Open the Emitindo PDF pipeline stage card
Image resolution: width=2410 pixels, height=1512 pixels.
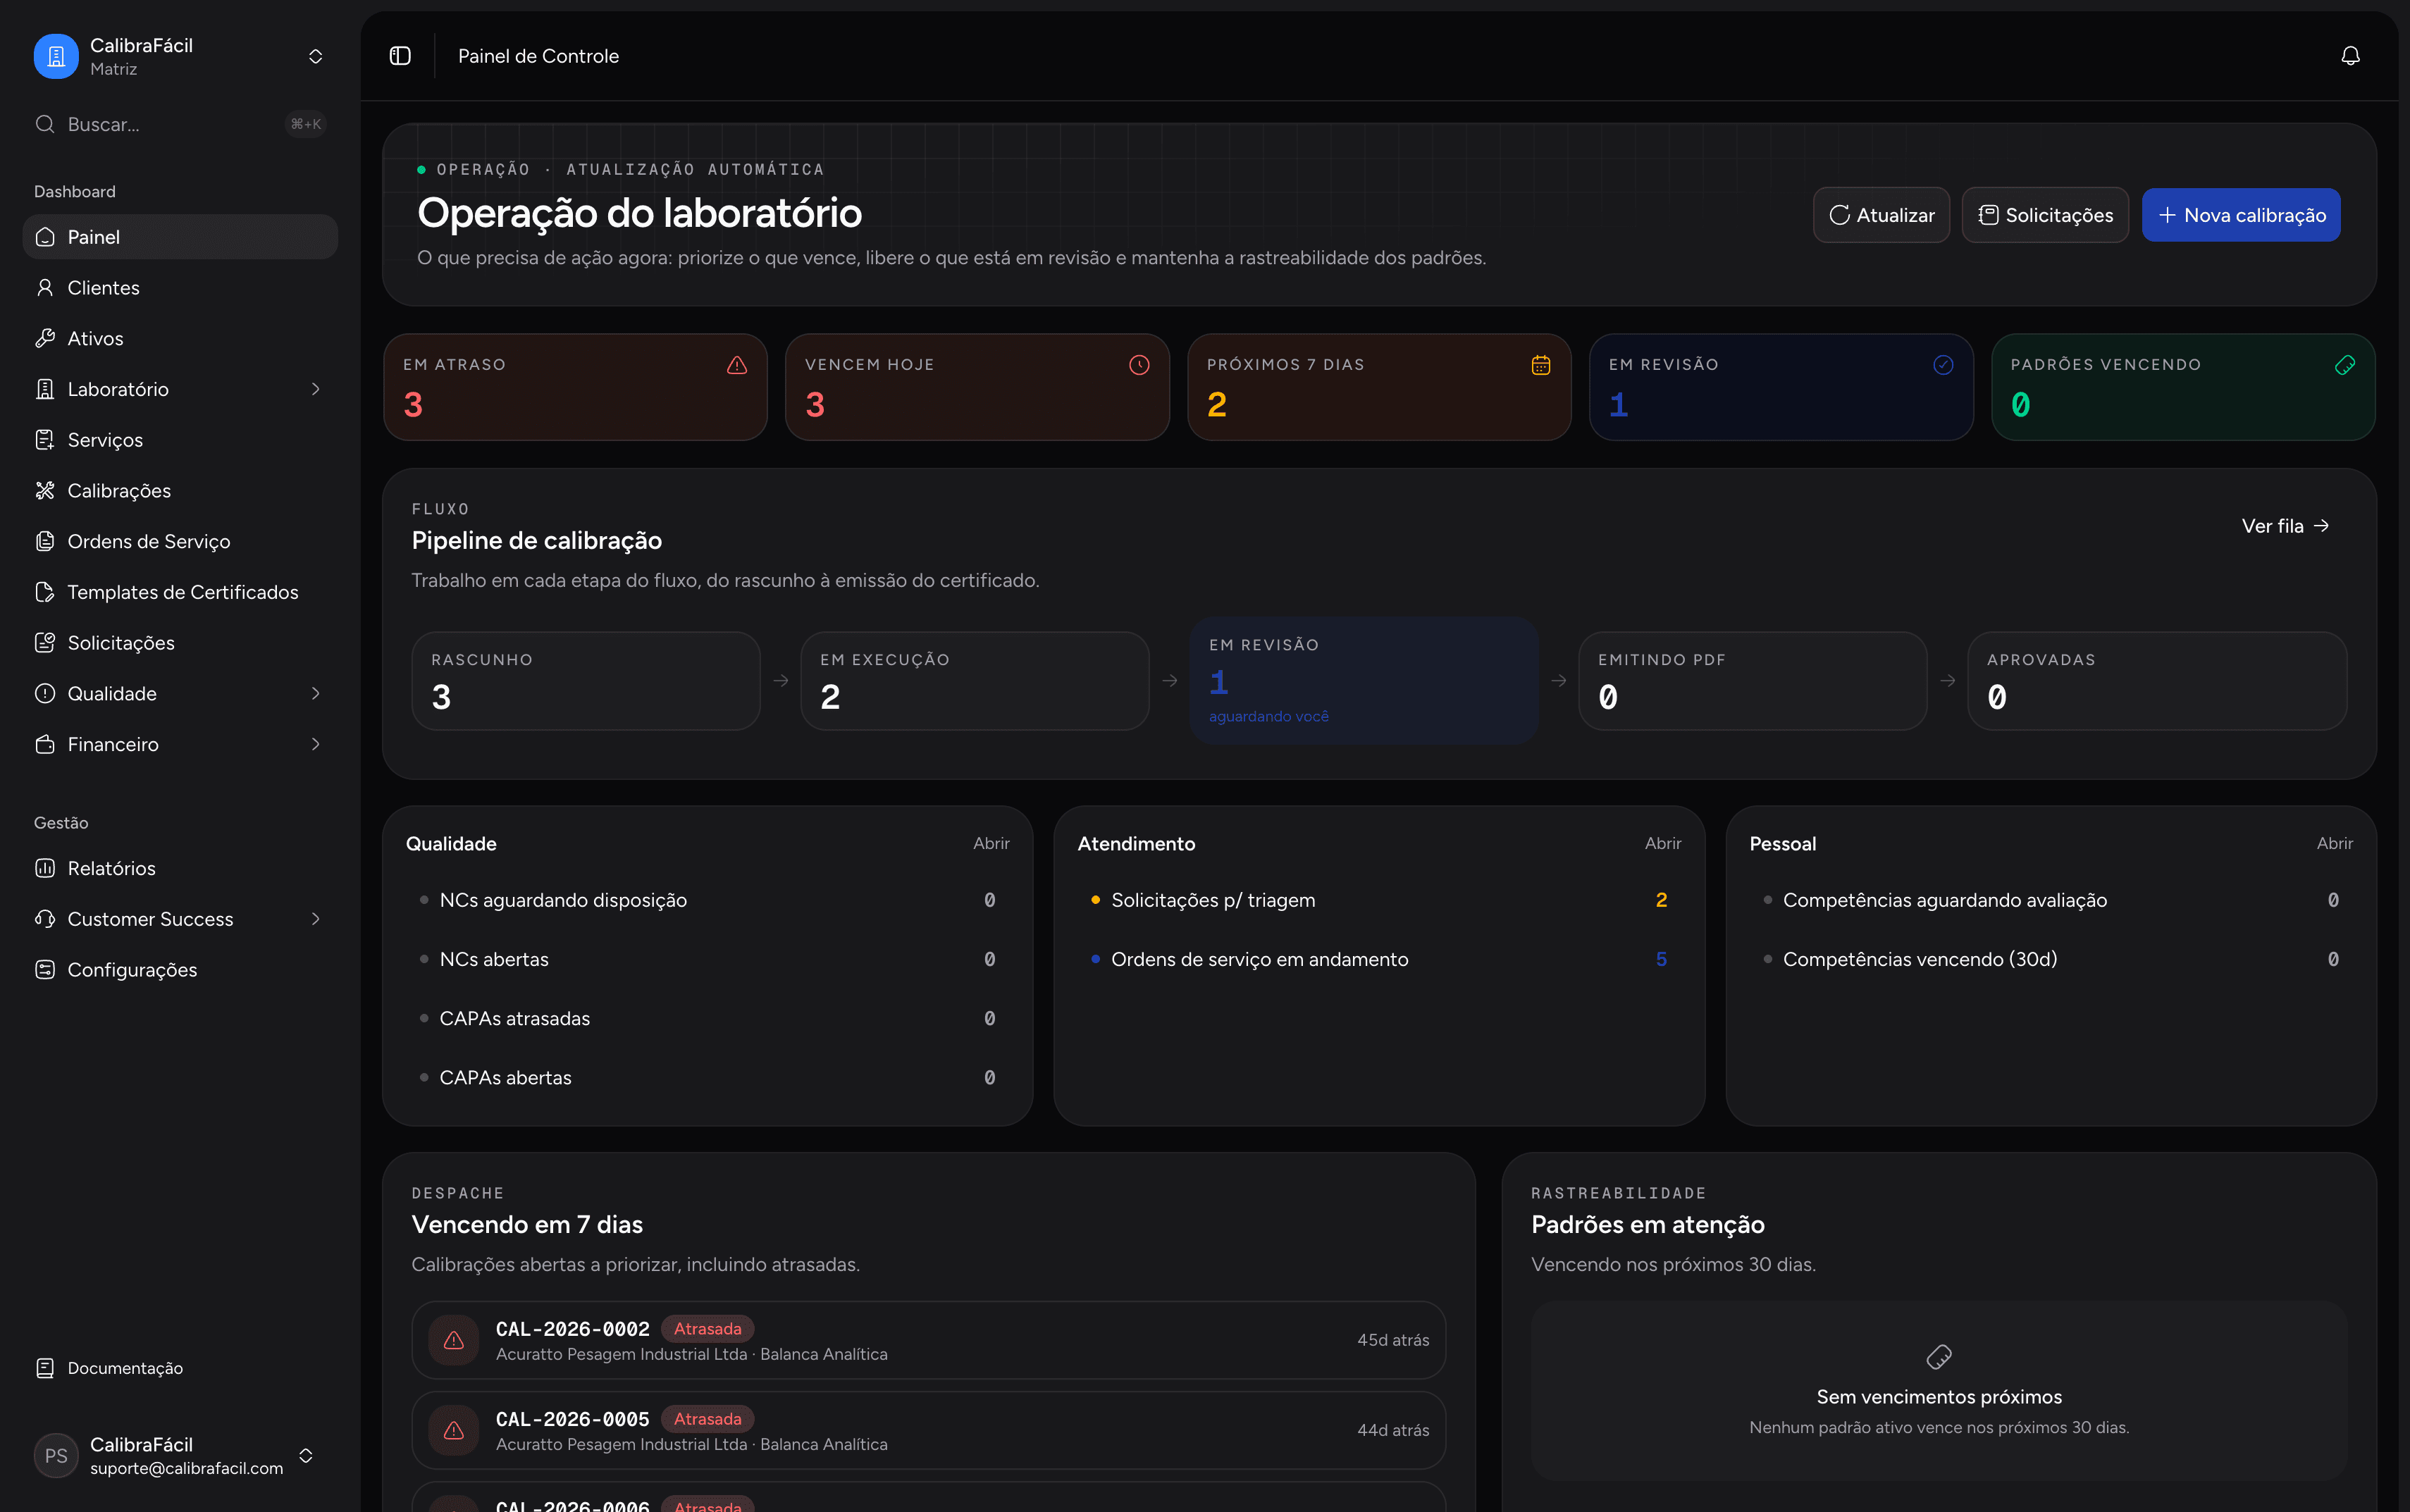1753,681
